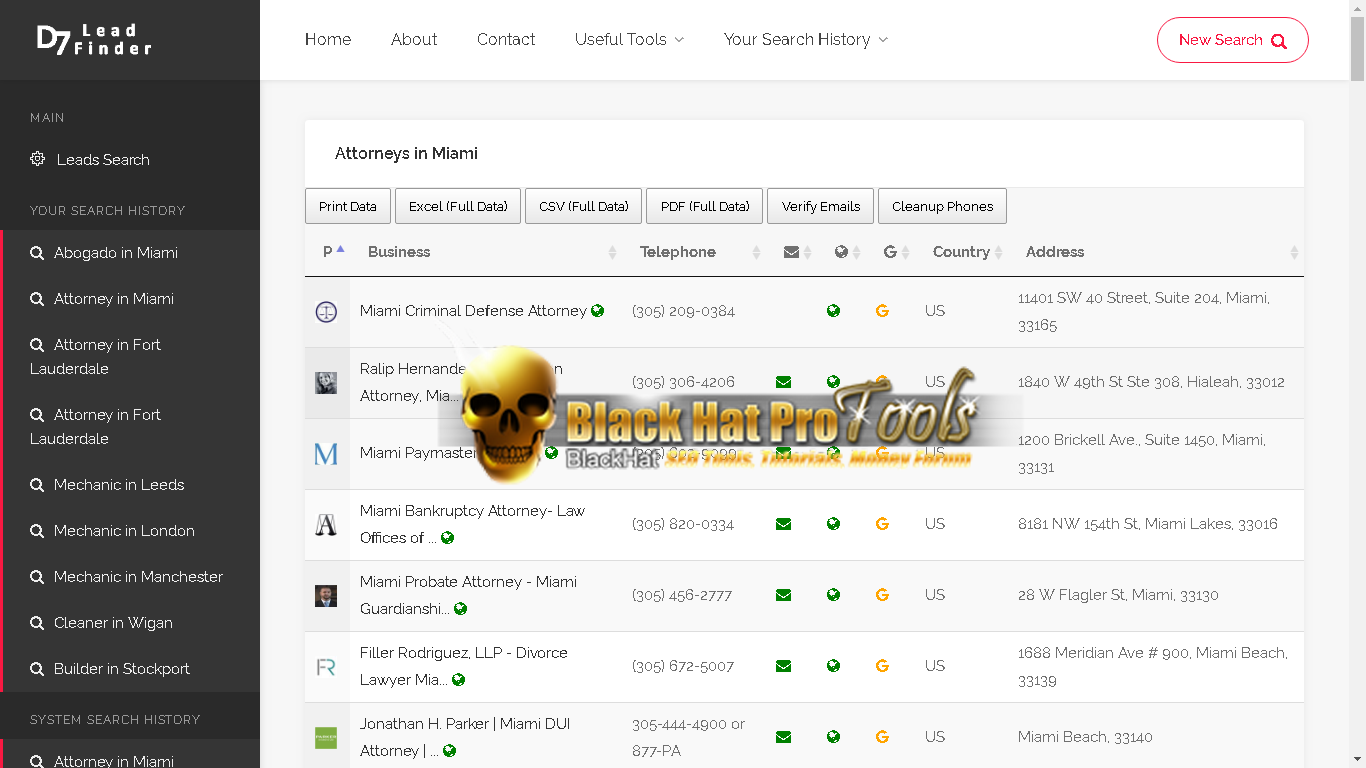Go to the Home menu item
This screenshot has height=768, width=1366.
pyautogui.click(x=328, y=40)
